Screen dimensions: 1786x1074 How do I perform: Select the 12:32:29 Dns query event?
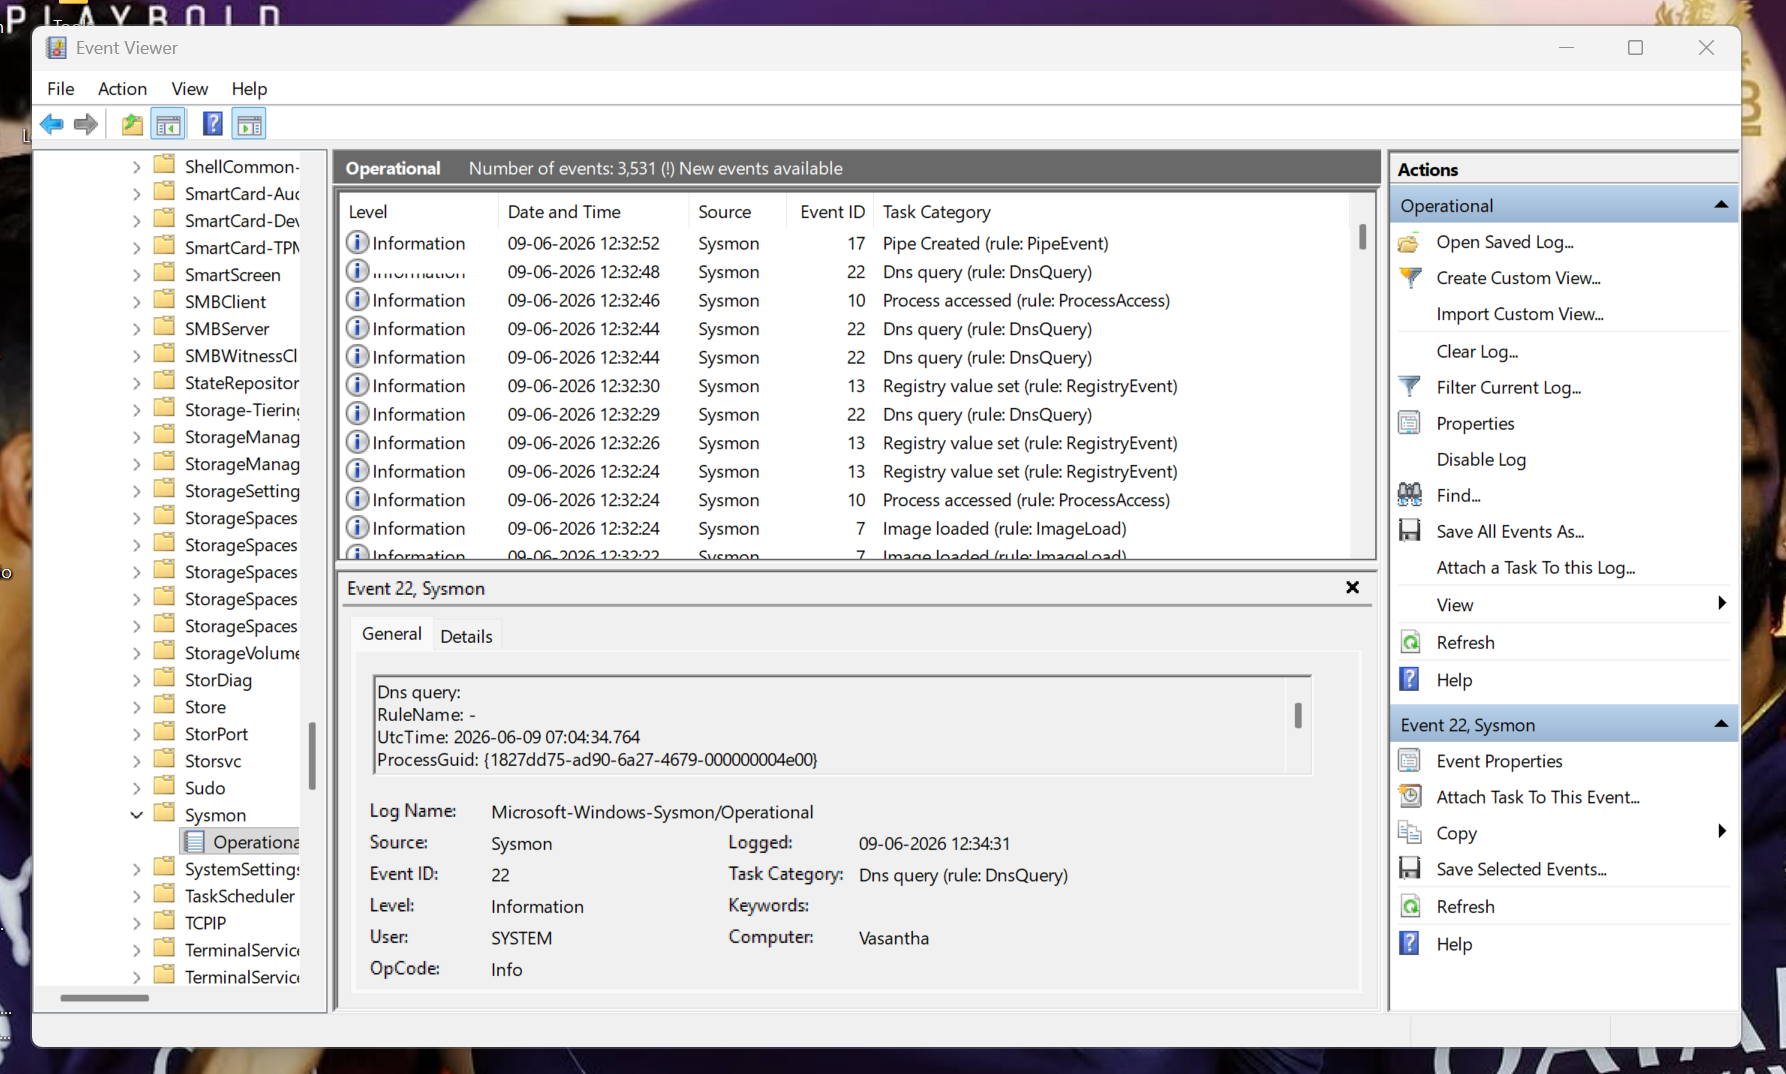pos(845,414)
